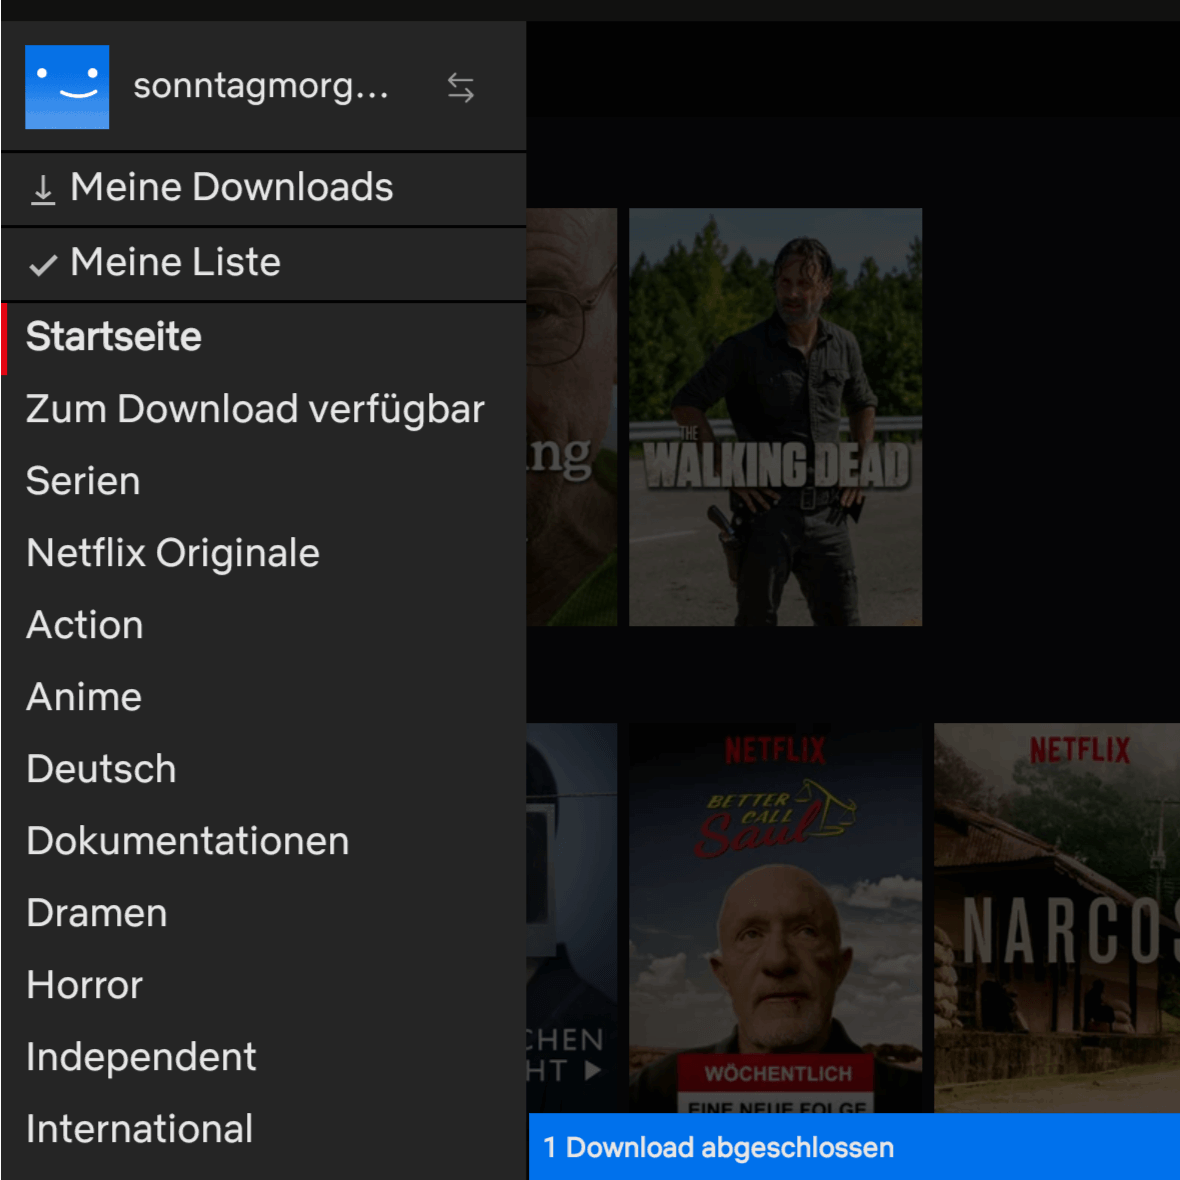Click the blue smiley profile avatar
Image resolution: width=1180 pixels, height=1180 pixels.
(x=67, y=87)
